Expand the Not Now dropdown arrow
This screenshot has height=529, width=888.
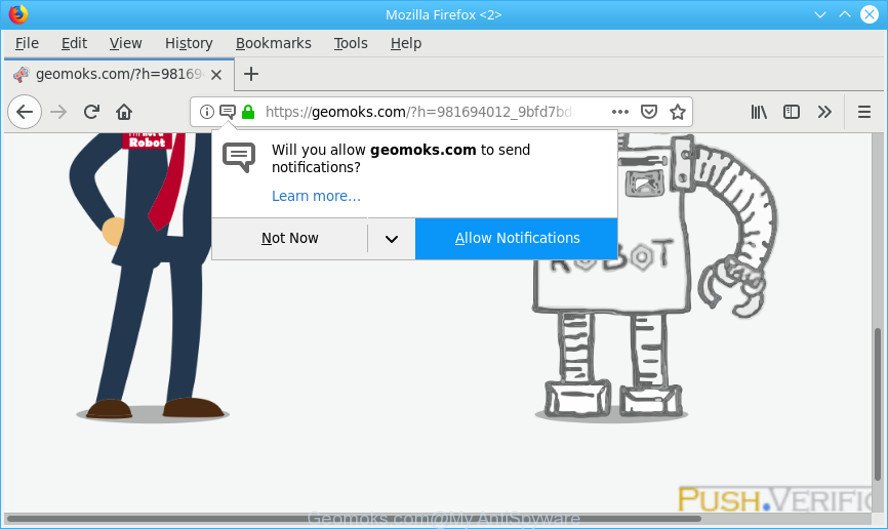pos(391,238)
